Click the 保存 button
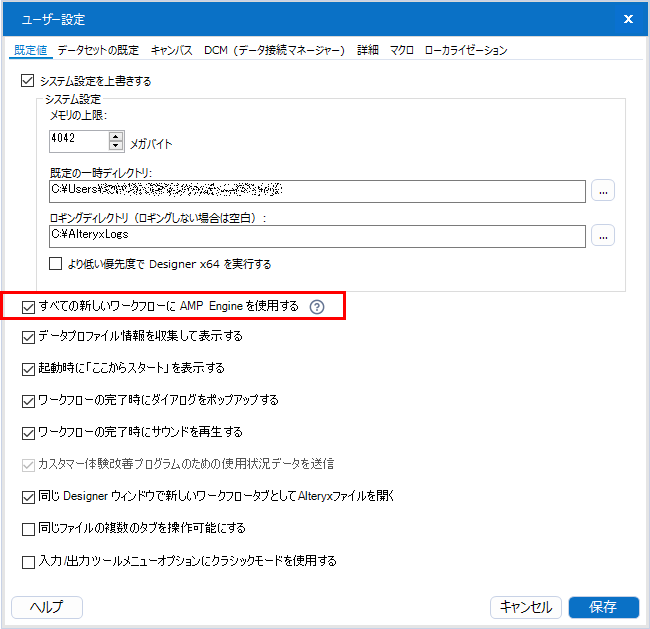This screenshot has height=629, width=650. 603,607
